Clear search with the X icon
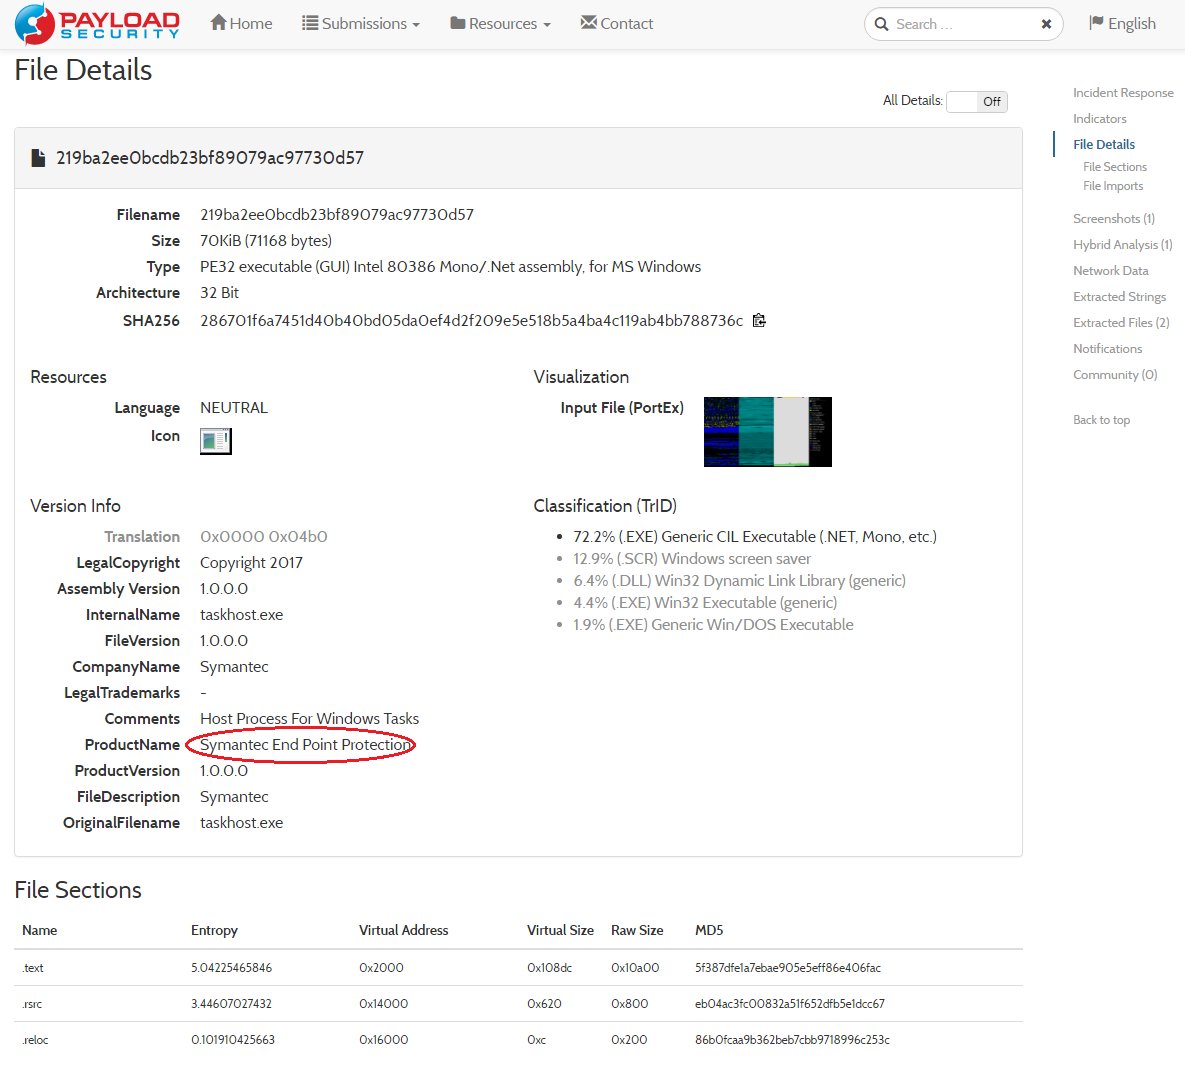1185x1074 pixels. (1047, 24)
